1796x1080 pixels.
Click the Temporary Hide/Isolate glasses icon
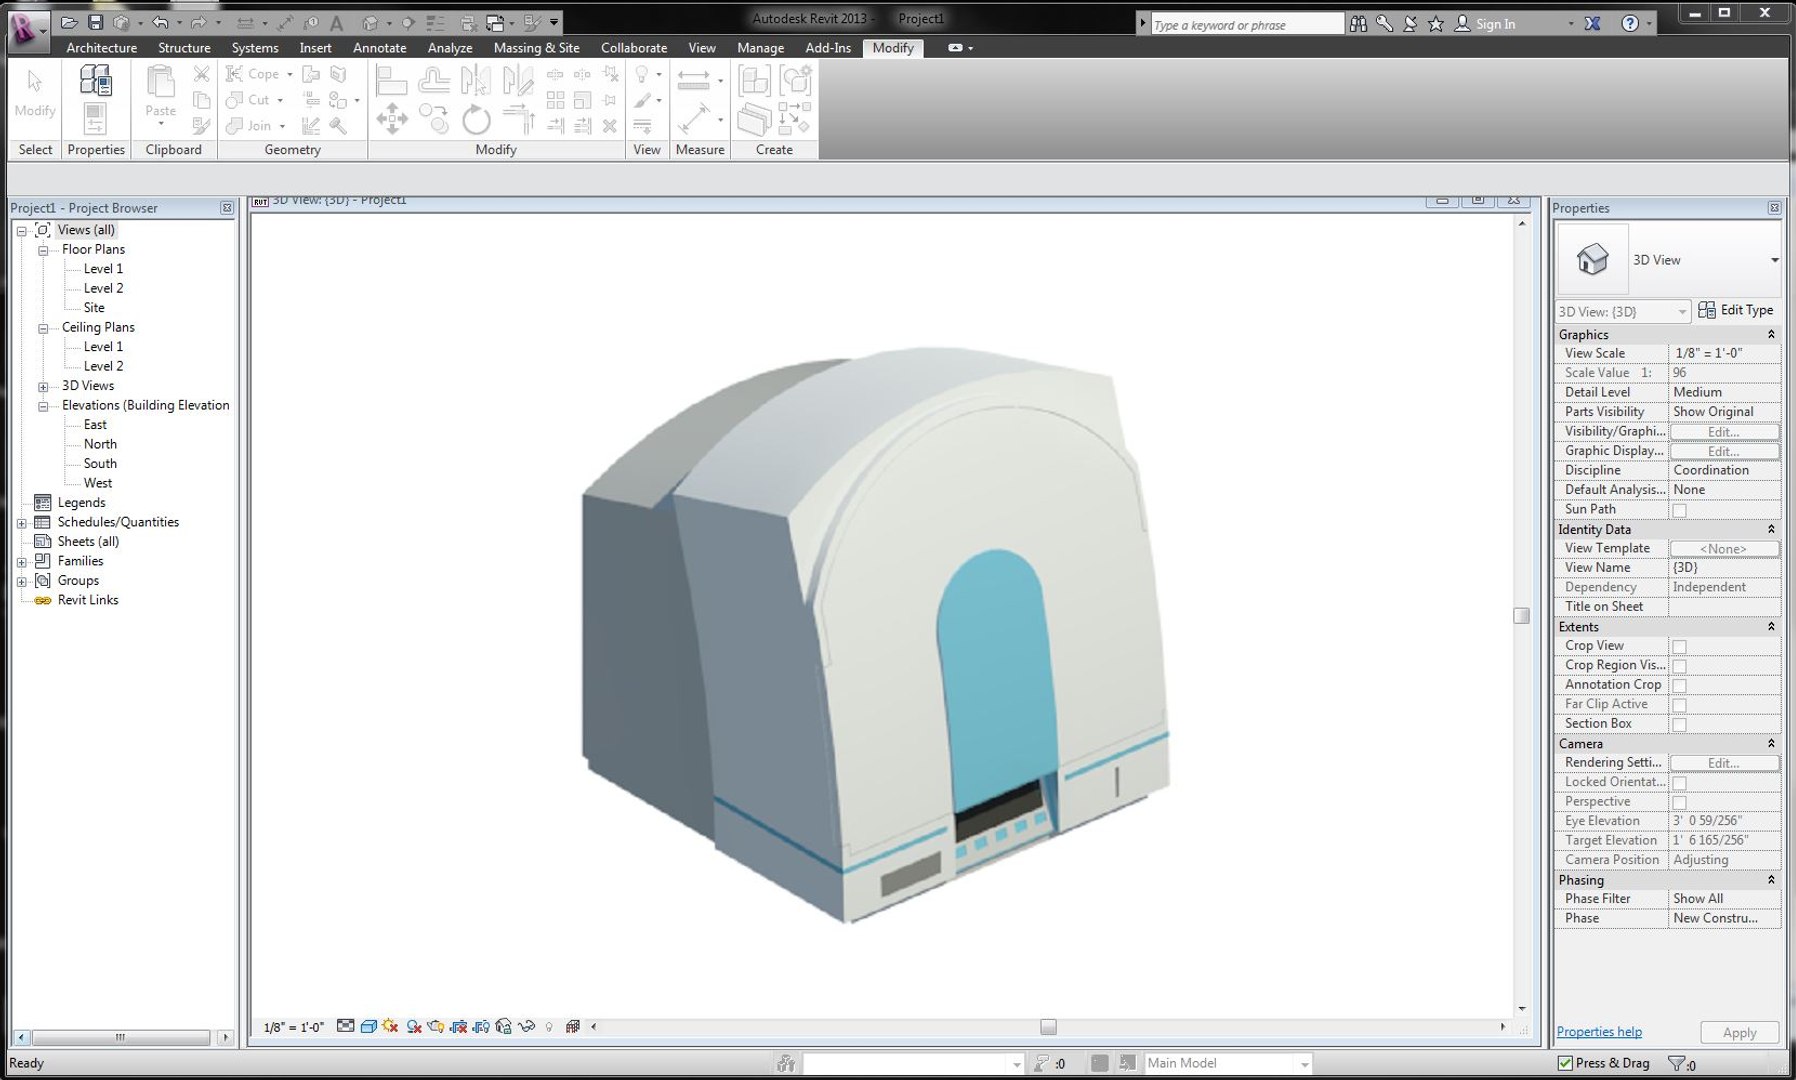pyautogui.click(x=526, y=1026)
